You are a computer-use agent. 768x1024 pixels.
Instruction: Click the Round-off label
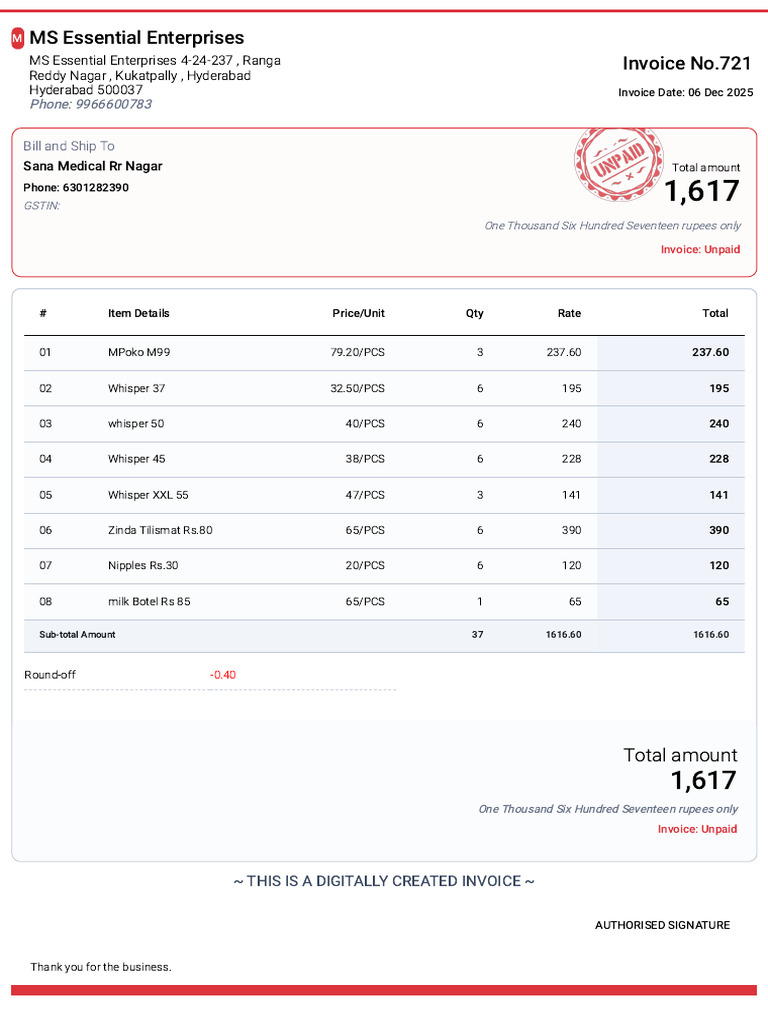click(50, 675)
